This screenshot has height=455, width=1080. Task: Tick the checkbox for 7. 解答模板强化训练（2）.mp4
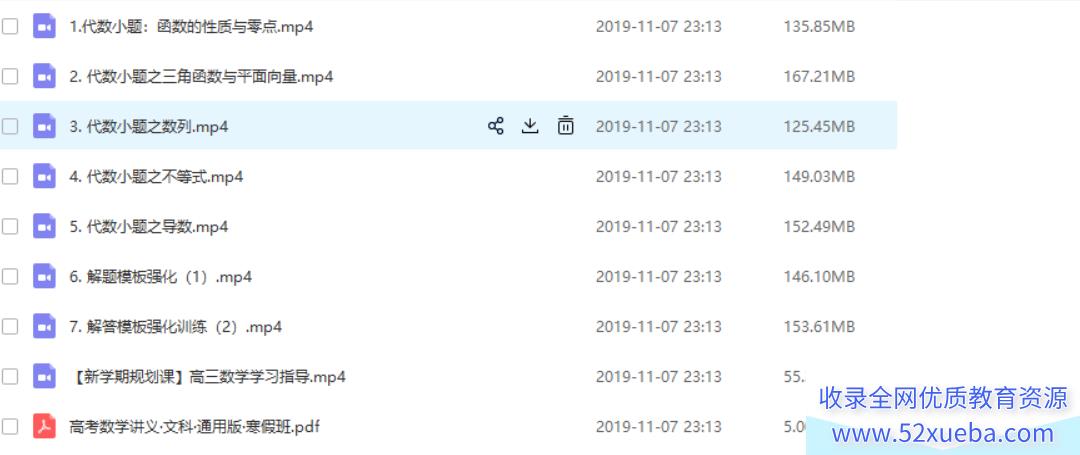click(x=10, y=327)
